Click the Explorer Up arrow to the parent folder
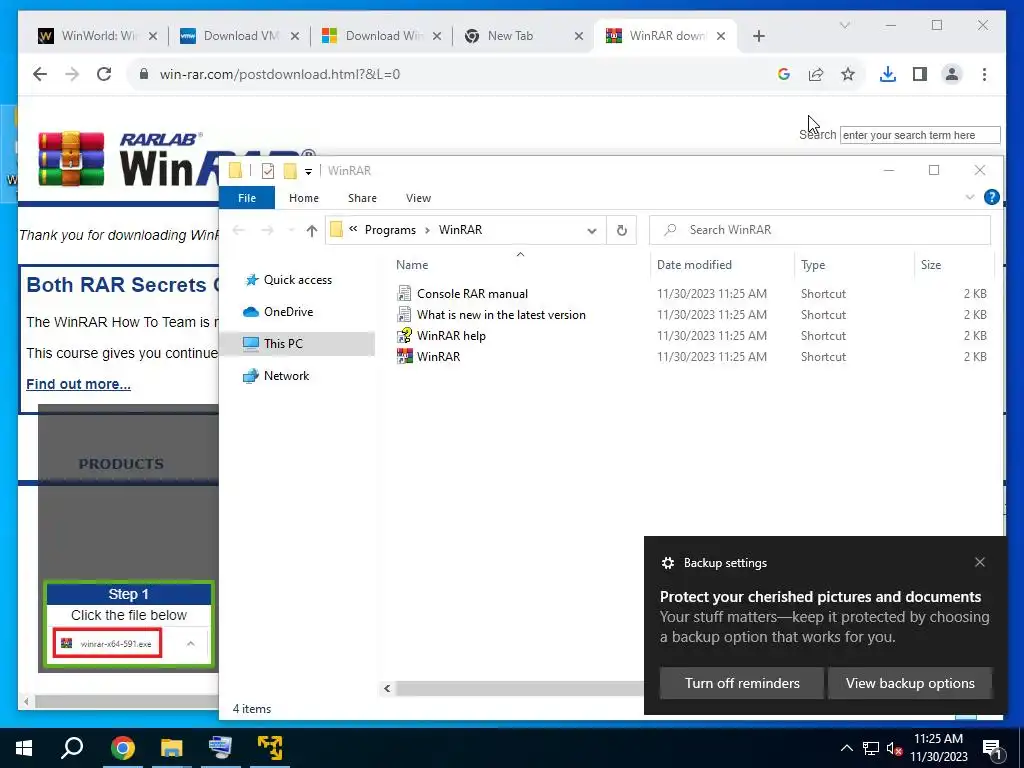This screenshot has width=1024, height=768. click(x=312, y=230)
